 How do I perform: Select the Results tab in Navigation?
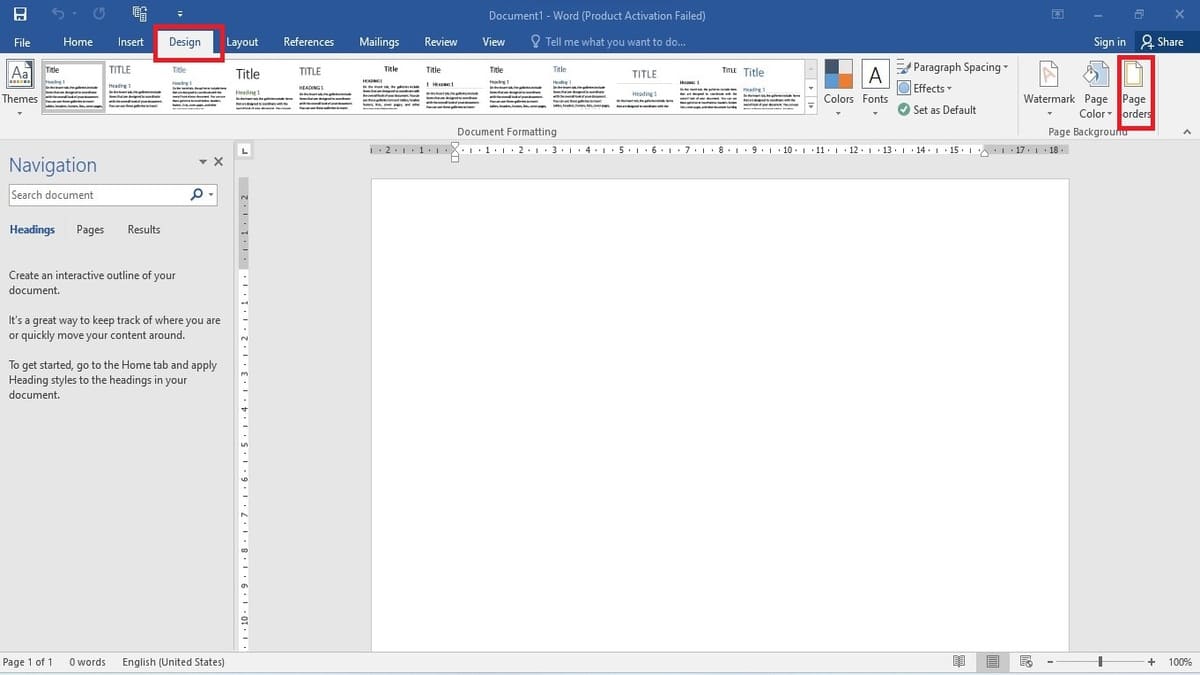click(144, 230)
